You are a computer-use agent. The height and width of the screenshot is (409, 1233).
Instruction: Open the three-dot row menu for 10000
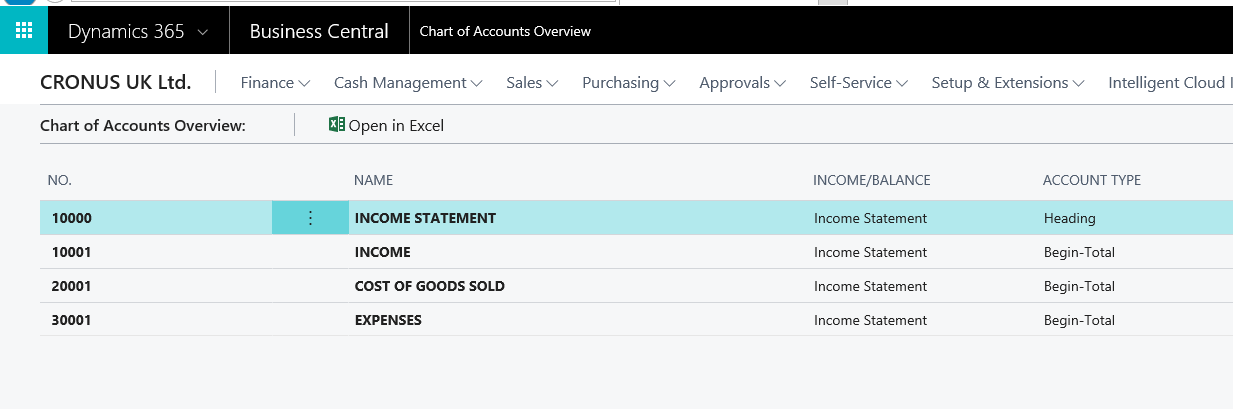[x=310, y=218]
